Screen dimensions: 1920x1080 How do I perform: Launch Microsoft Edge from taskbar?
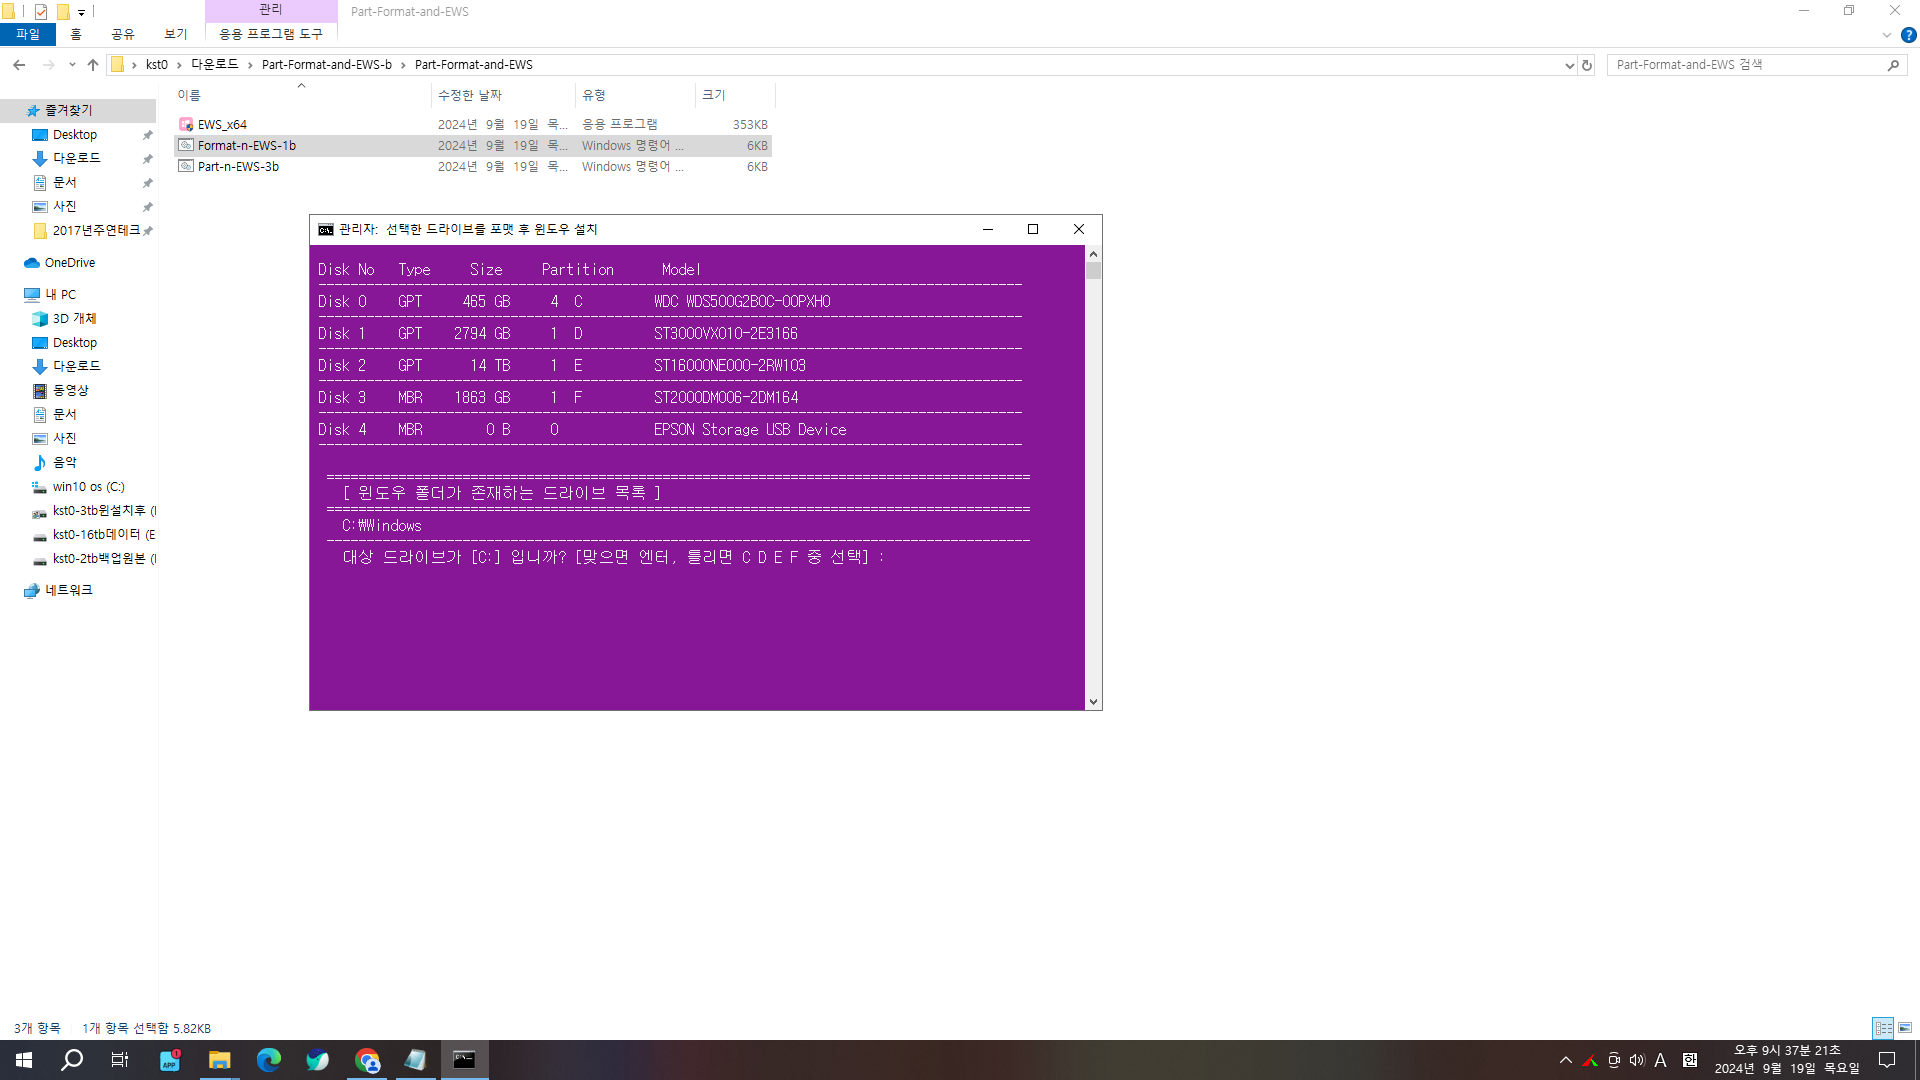268,1060
